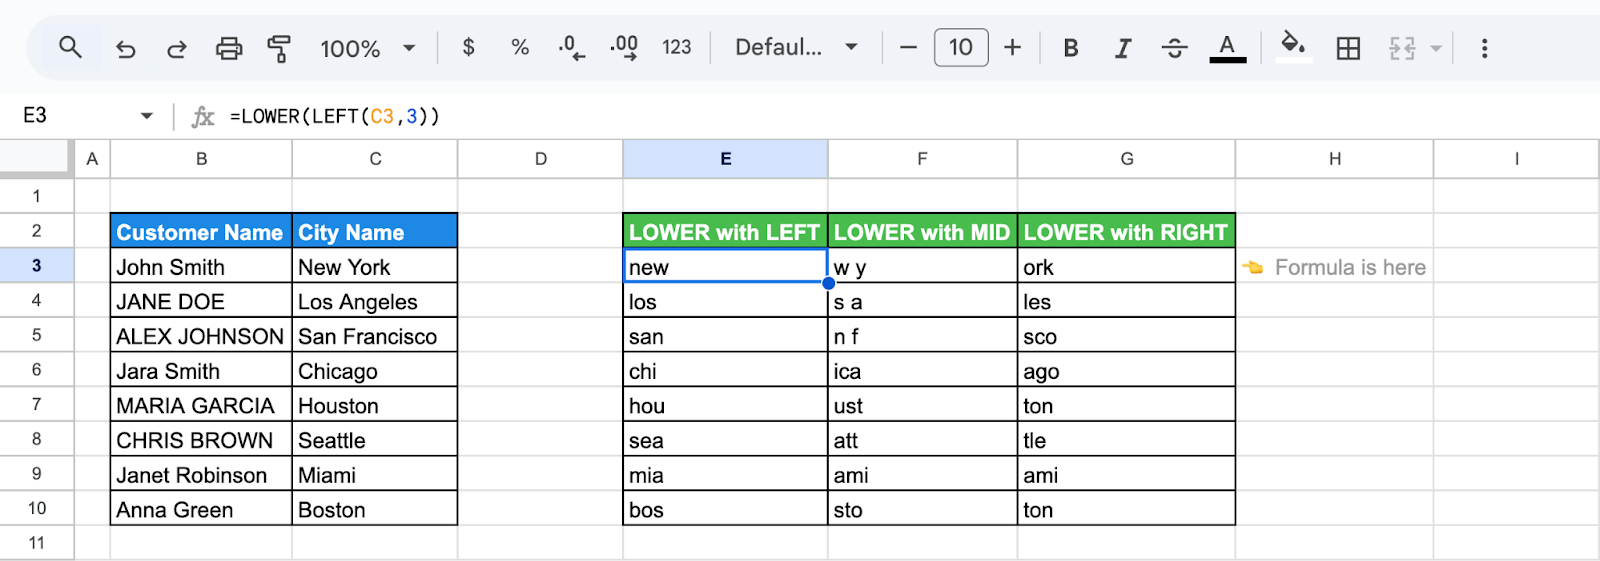Select cell containing 'w y'
The width and height of the screenshot is (1600, 561).
point(922,266)
